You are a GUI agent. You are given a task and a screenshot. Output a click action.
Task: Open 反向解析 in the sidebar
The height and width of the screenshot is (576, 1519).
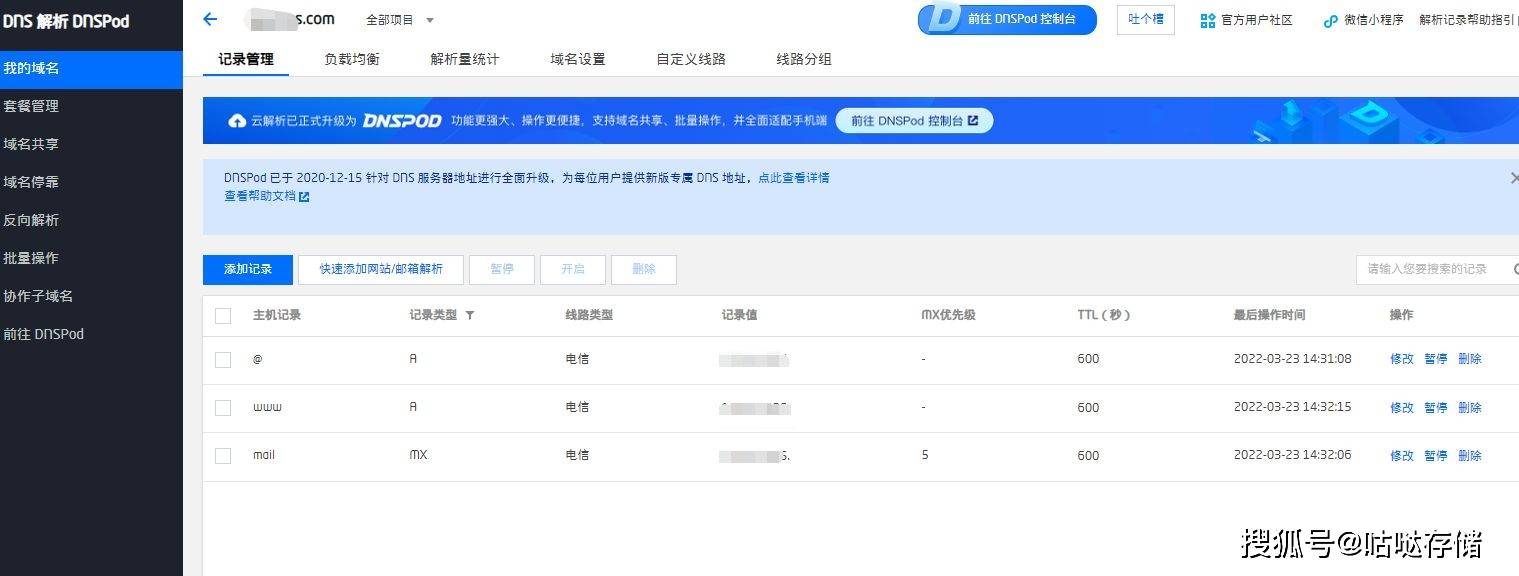(x=91, y=220)
